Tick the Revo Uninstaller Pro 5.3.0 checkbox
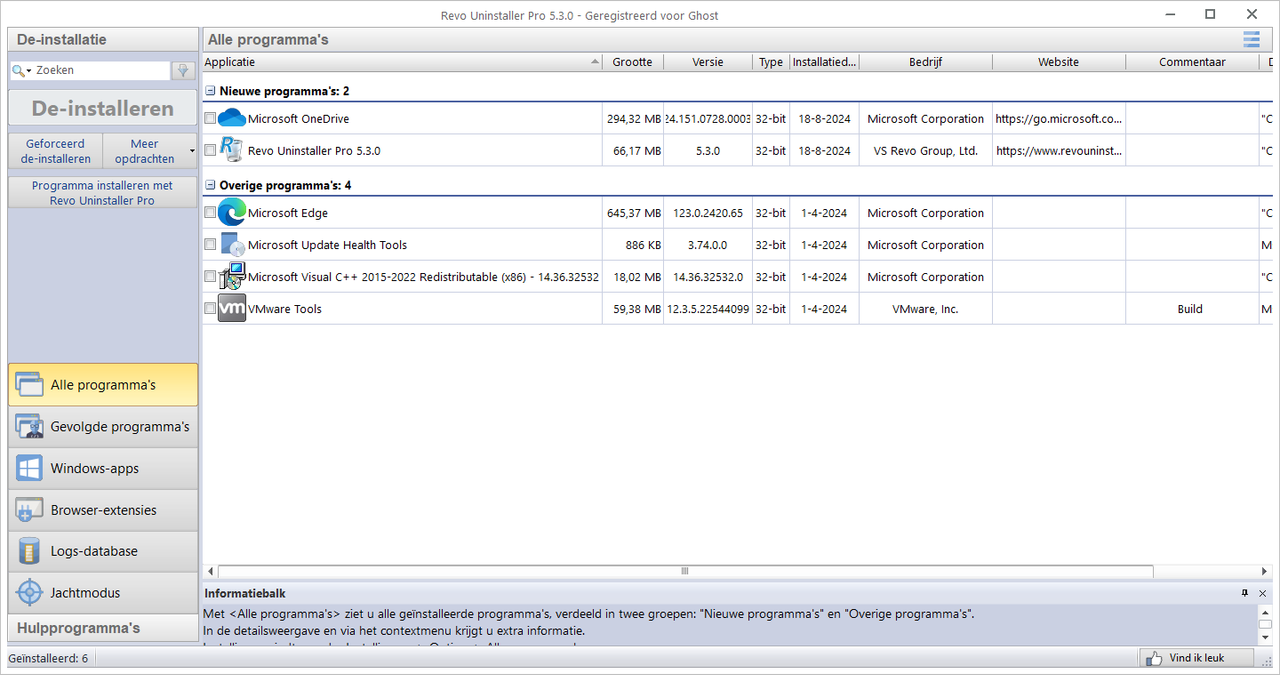The width and height of the screenshot is (1280, 675). [210, 150]
